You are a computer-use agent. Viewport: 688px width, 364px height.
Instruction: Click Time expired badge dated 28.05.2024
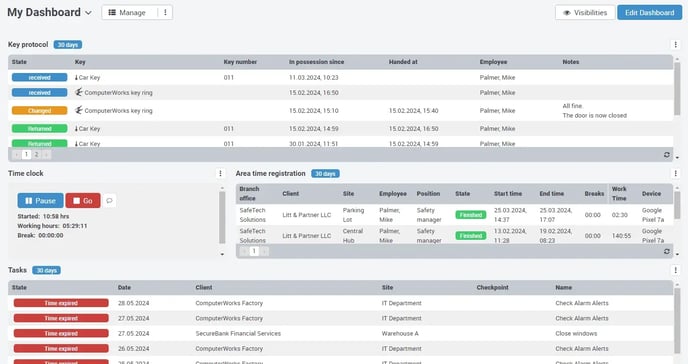click(x=61, y=303)
